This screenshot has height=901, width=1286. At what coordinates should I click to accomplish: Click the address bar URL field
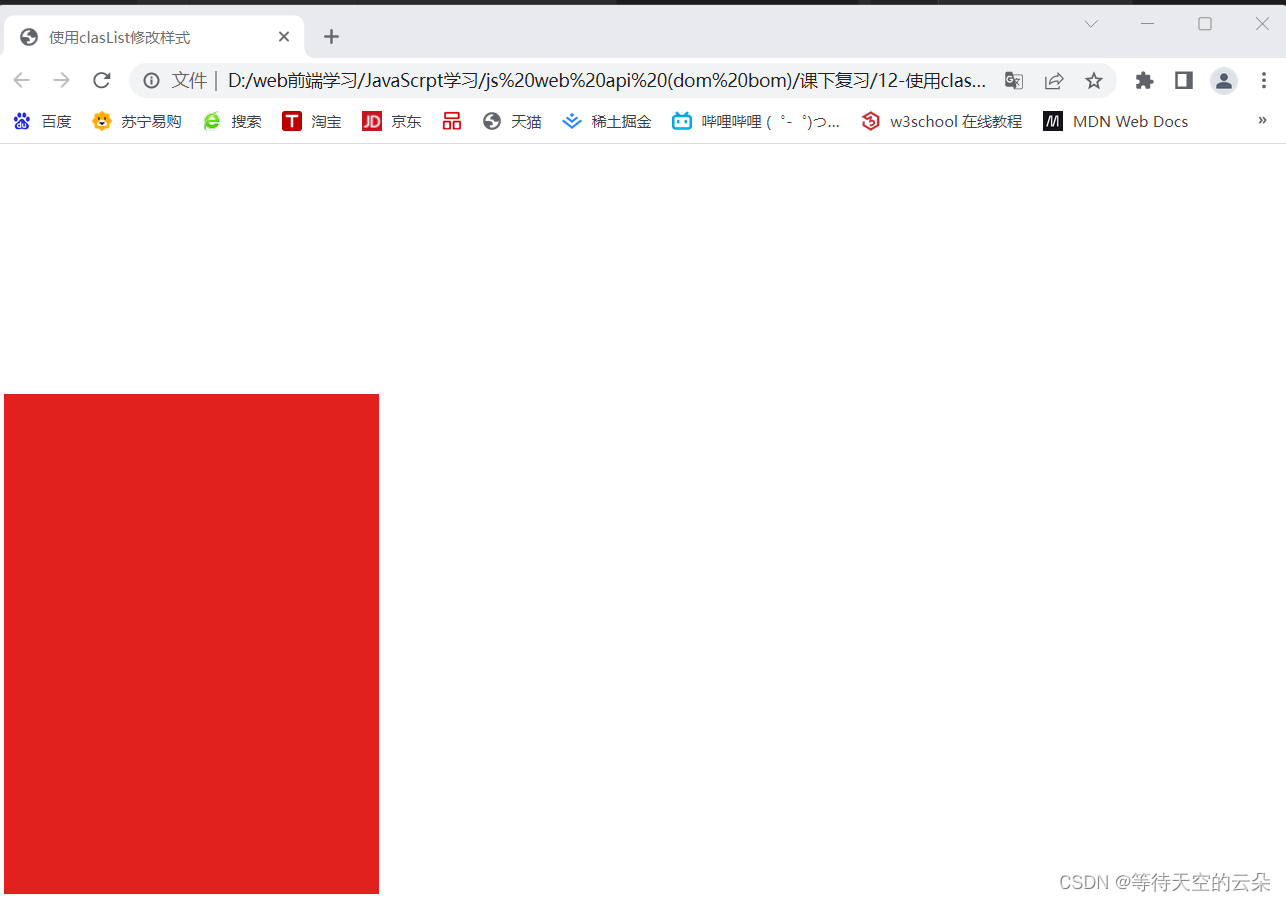pyautogui.click(x=607, y=80)
